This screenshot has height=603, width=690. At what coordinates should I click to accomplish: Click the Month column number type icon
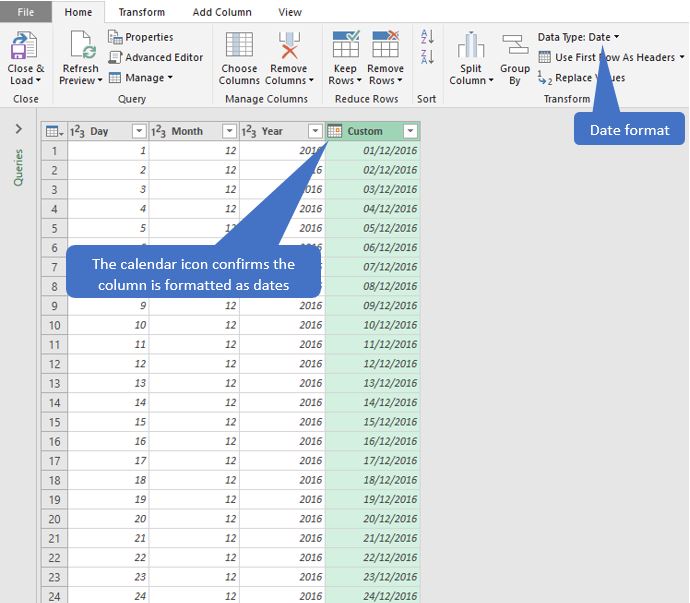(158, 131)
